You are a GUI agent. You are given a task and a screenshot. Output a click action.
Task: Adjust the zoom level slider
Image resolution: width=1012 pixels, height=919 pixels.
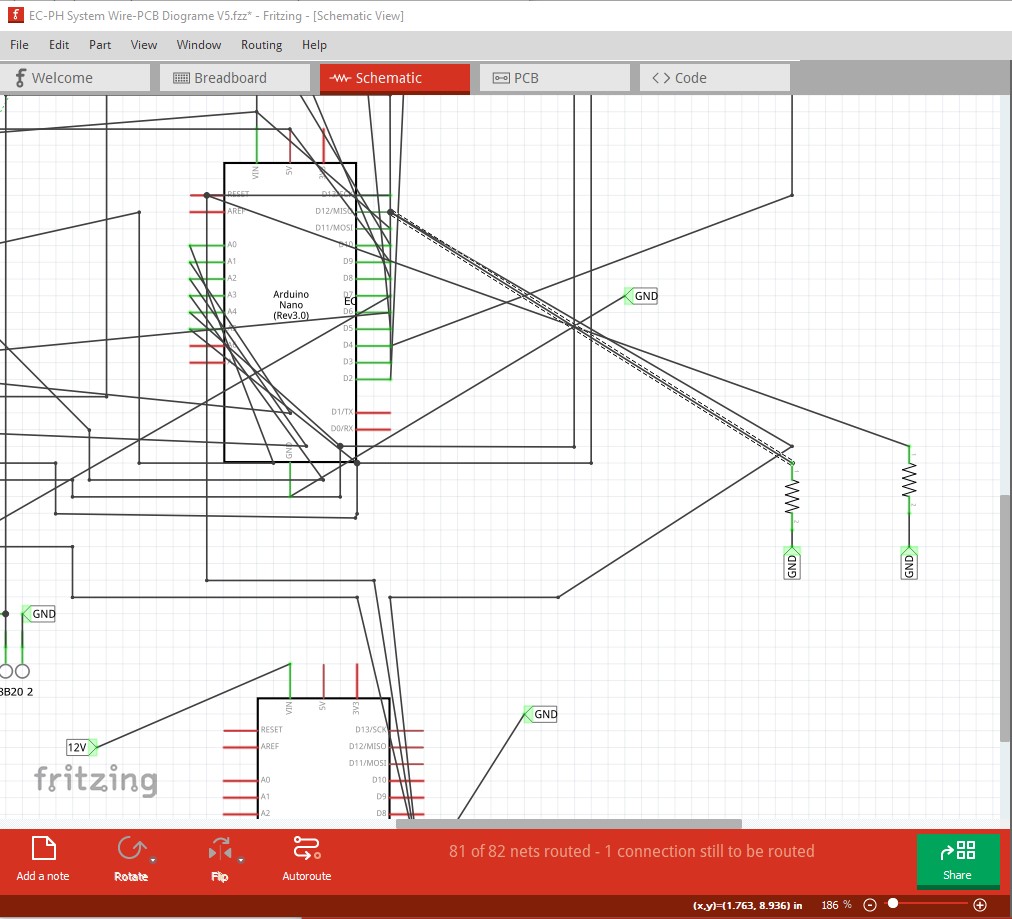click(x=894, y=904)
